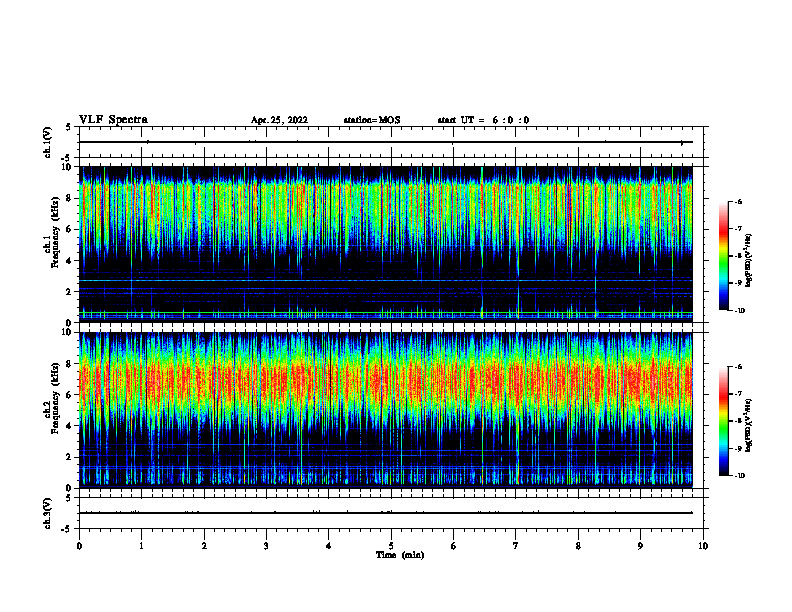Click the "-5" tick on ch.1(V) axis
Screen dimensions: 792x612
point(66,158)
